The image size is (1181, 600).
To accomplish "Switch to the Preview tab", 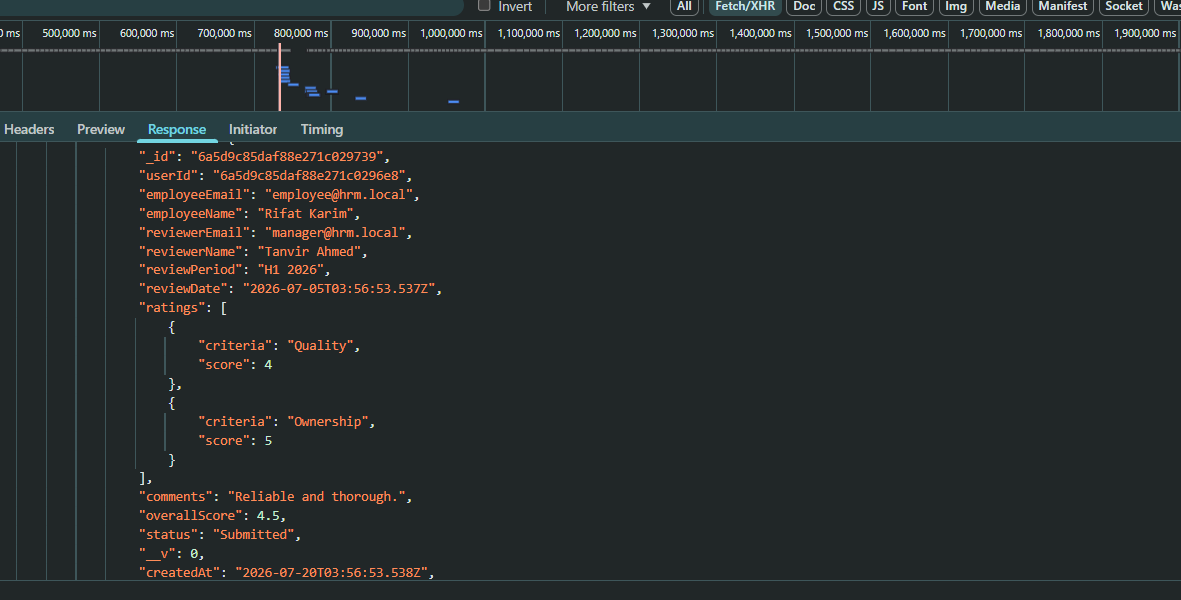I will pos(101,129).
